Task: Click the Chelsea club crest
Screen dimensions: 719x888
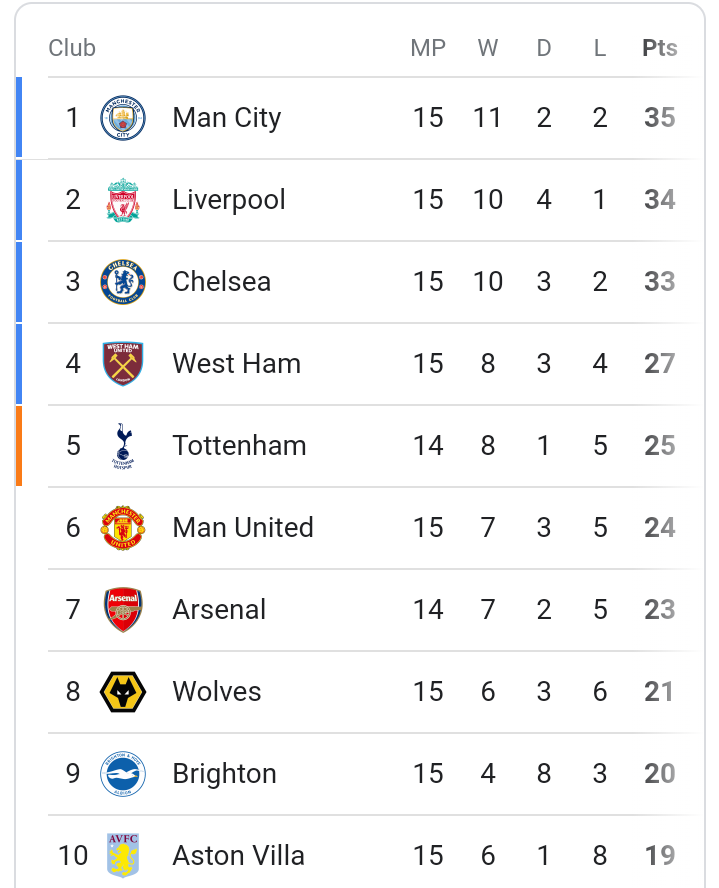Action: click(123, 281)
